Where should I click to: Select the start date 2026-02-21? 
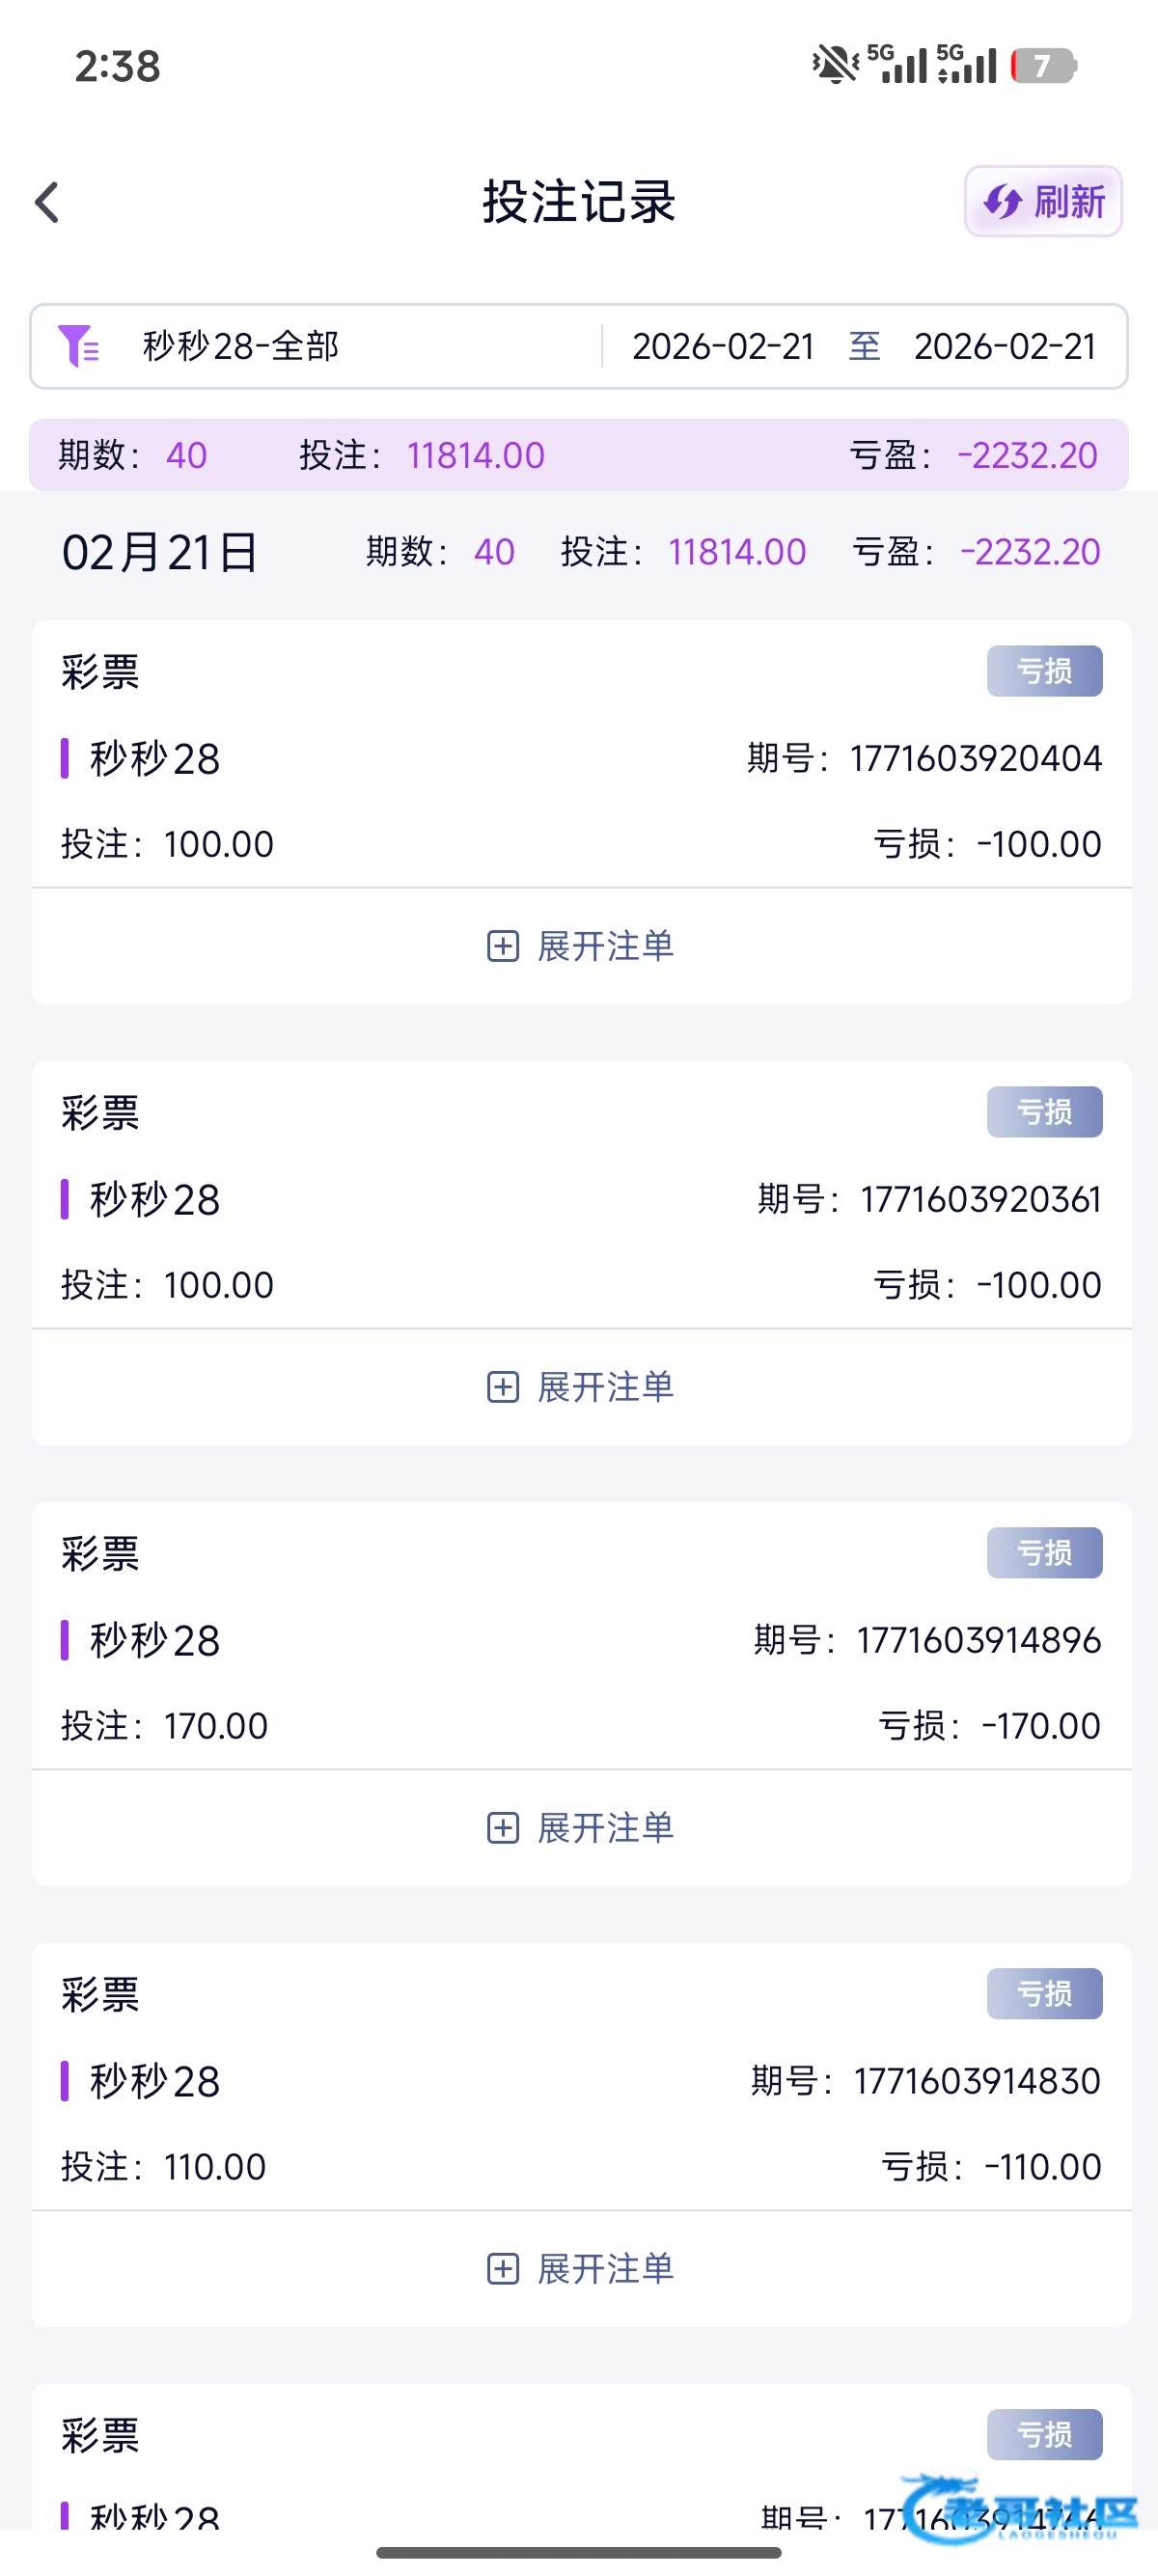point(723,346)
